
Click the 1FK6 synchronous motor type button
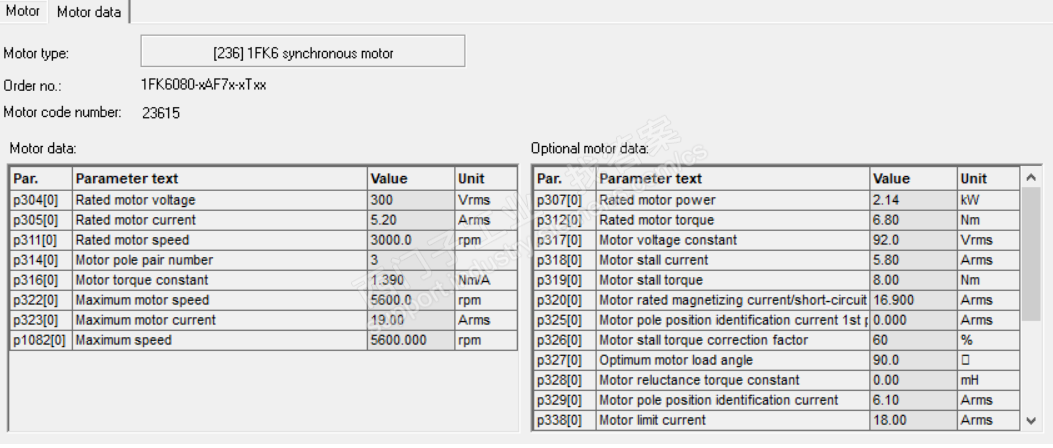[303, 52]
